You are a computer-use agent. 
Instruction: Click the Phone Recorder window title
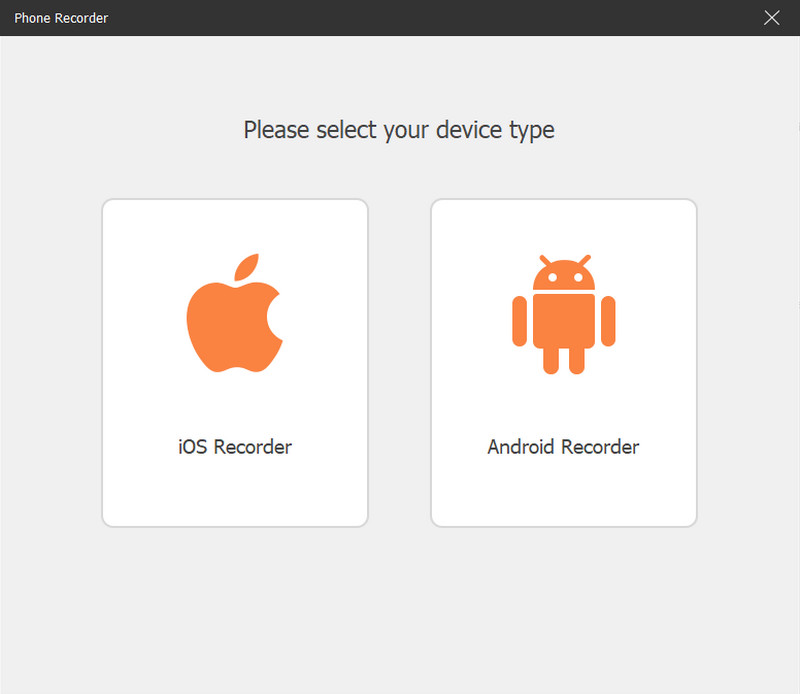click(x=61, y=18)
